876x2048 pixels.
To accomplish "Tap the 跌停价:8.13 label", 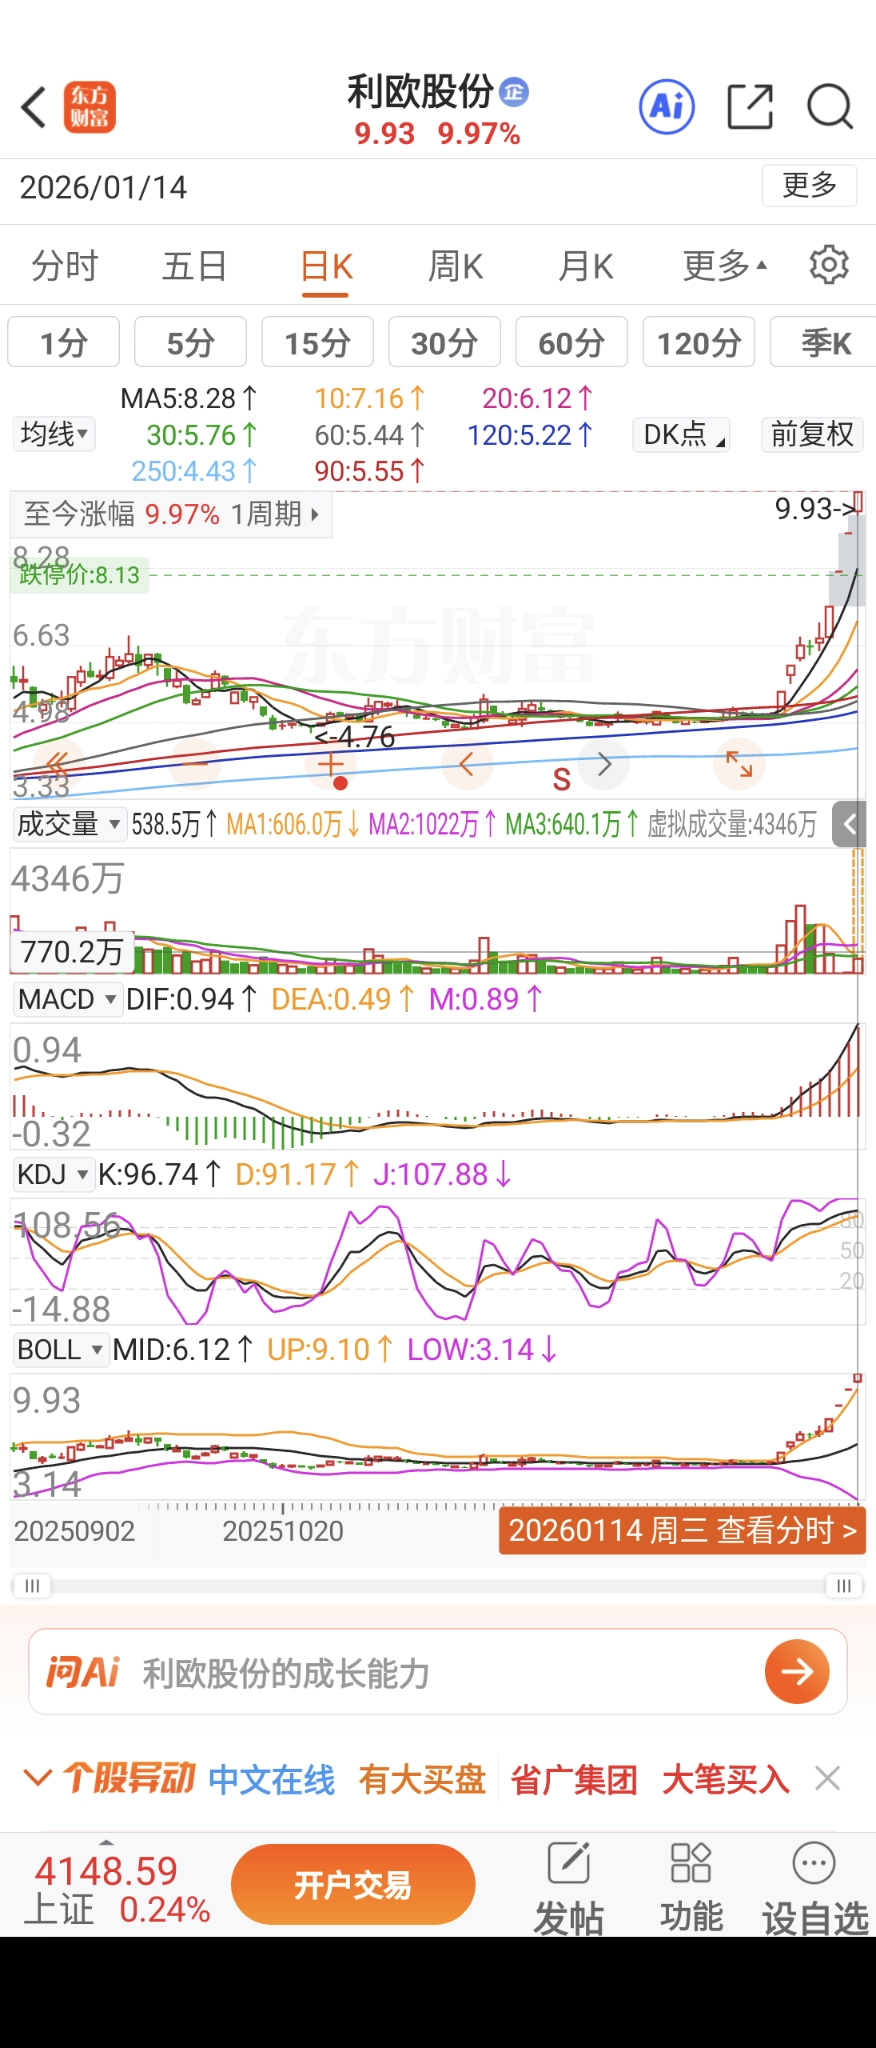I will pos(80,575).
